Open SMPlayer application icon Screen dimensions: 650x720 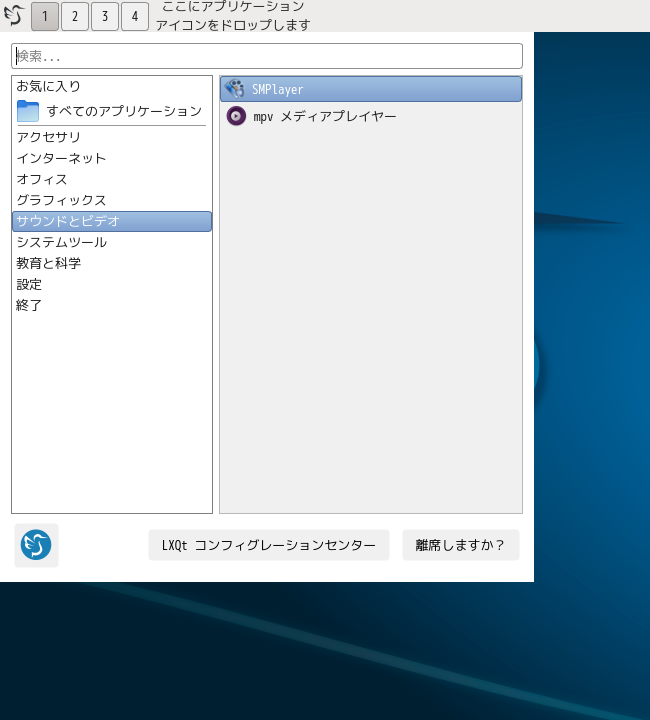[x=235, y=89]
